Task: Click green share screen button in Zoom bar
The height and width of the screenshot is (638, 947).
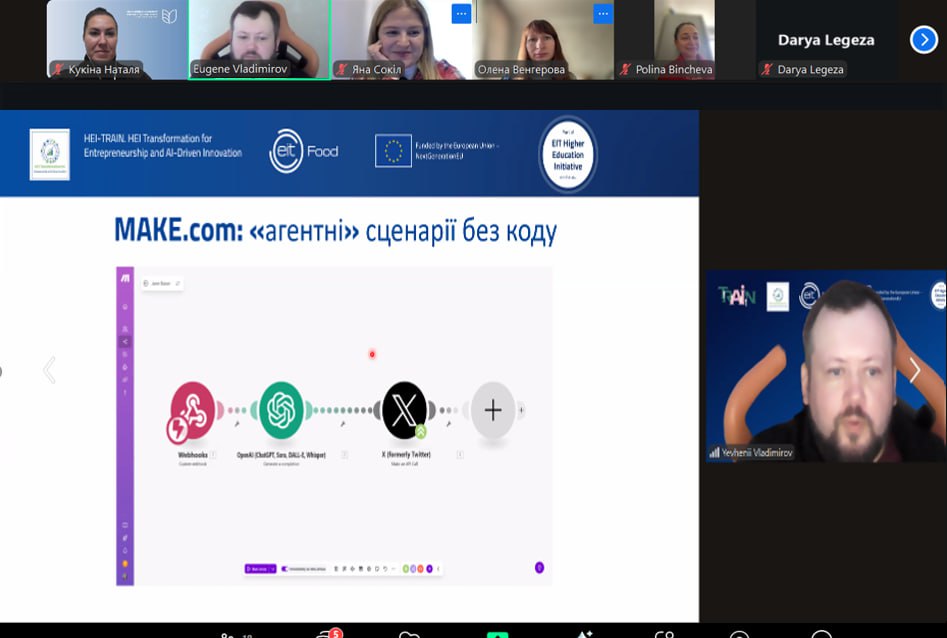Action: [x=498, y=634]
